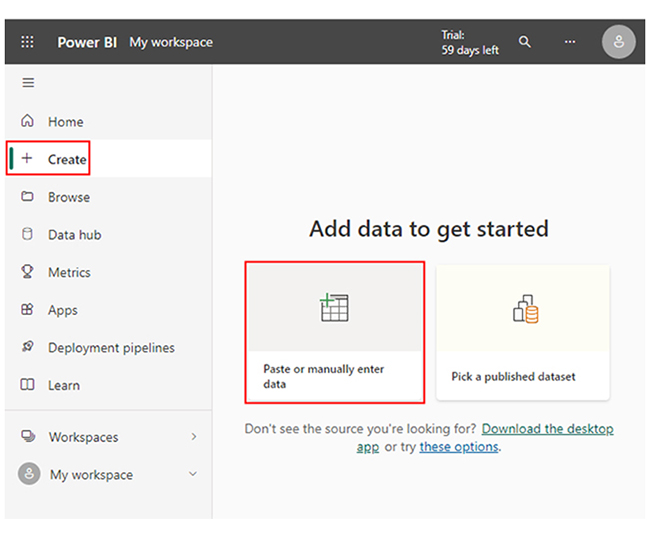
Task: Click the Deployment pipelines rocket icon
Action: (x=27, y=346)
